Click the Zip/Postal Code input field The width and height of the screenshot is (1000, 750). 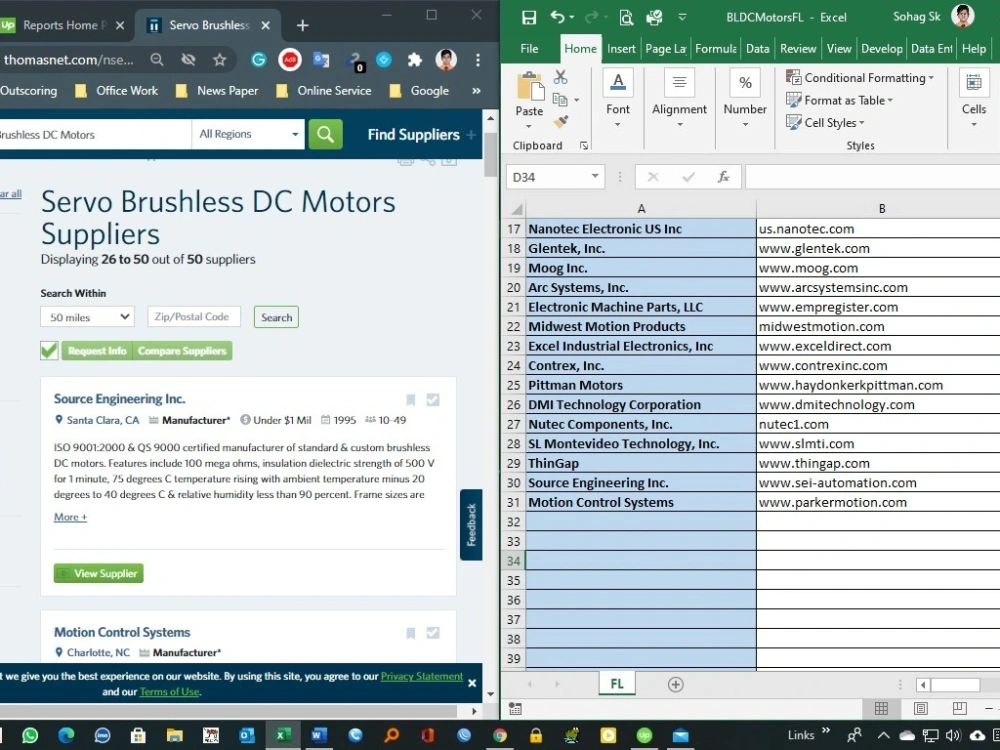click(x=194, y=316)
